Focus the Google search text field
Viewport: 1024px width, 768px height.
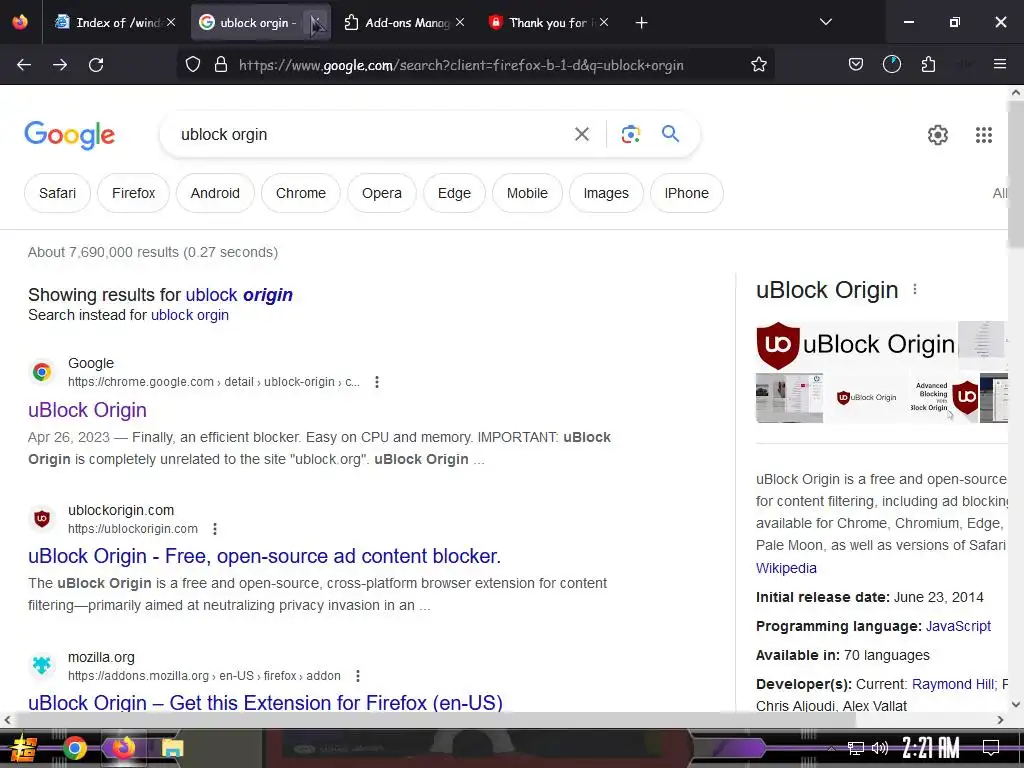[369, 135]
